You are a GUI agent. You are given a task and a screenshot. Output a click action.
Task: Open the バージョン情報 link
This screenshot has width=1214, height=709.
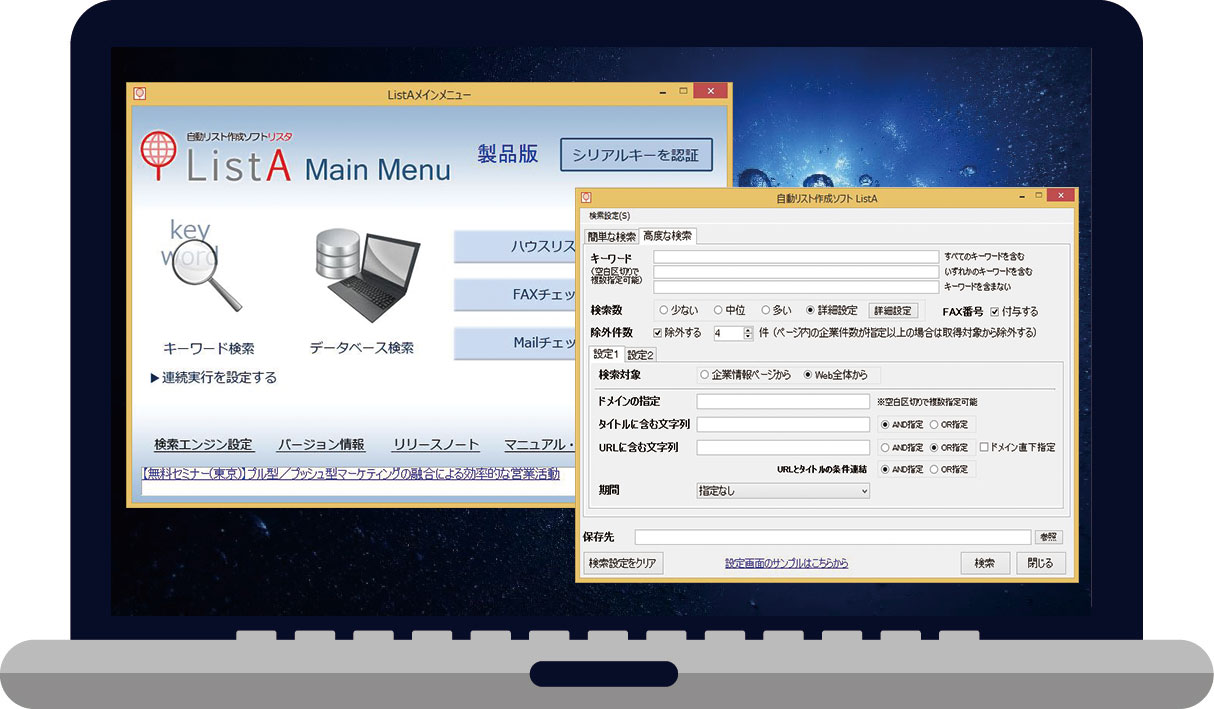(321, 445)
